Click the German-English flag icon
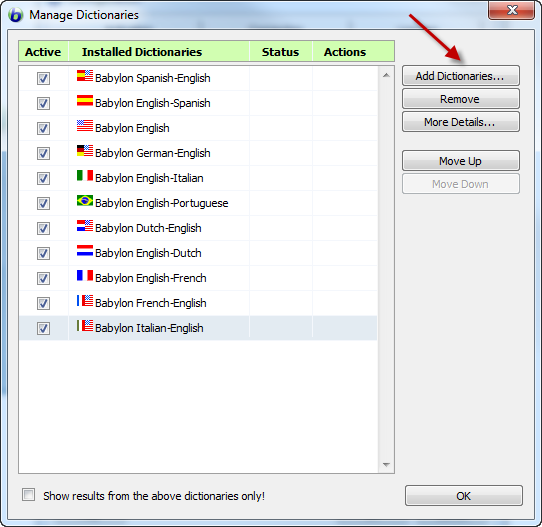This screenshot has width=542, height=527. (x=85, y=151)
